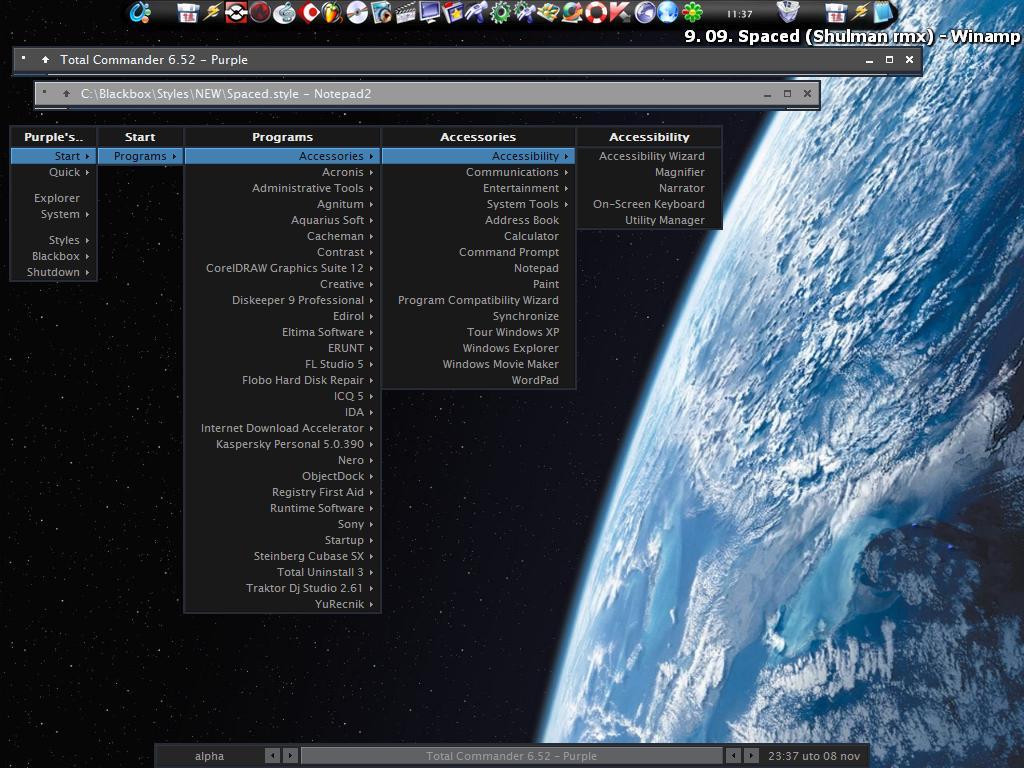
Task: Expand the System Tools submenu
Action: click(478, 204)
